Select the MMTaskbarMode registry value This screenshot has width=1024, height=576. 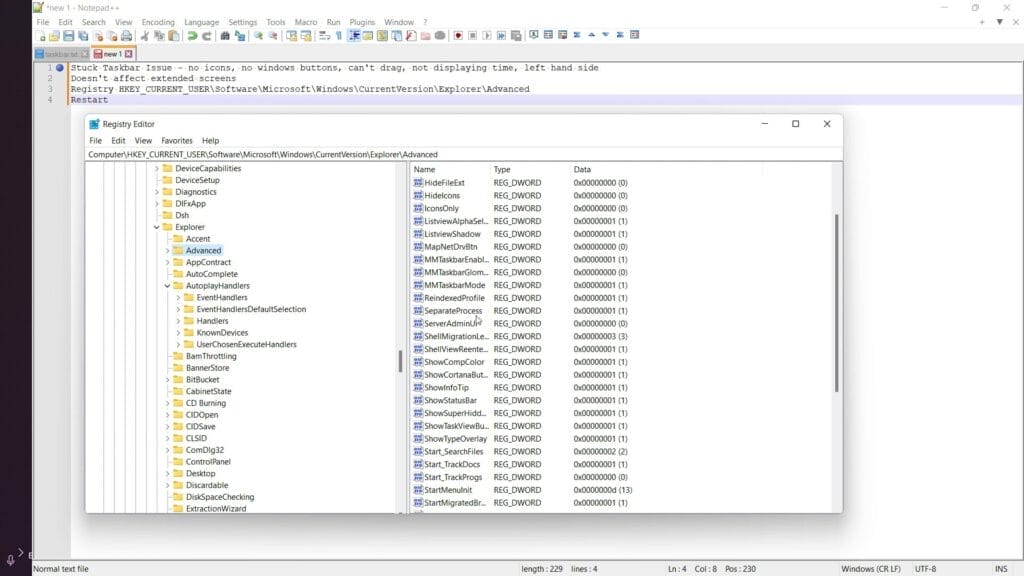(454, 285)
